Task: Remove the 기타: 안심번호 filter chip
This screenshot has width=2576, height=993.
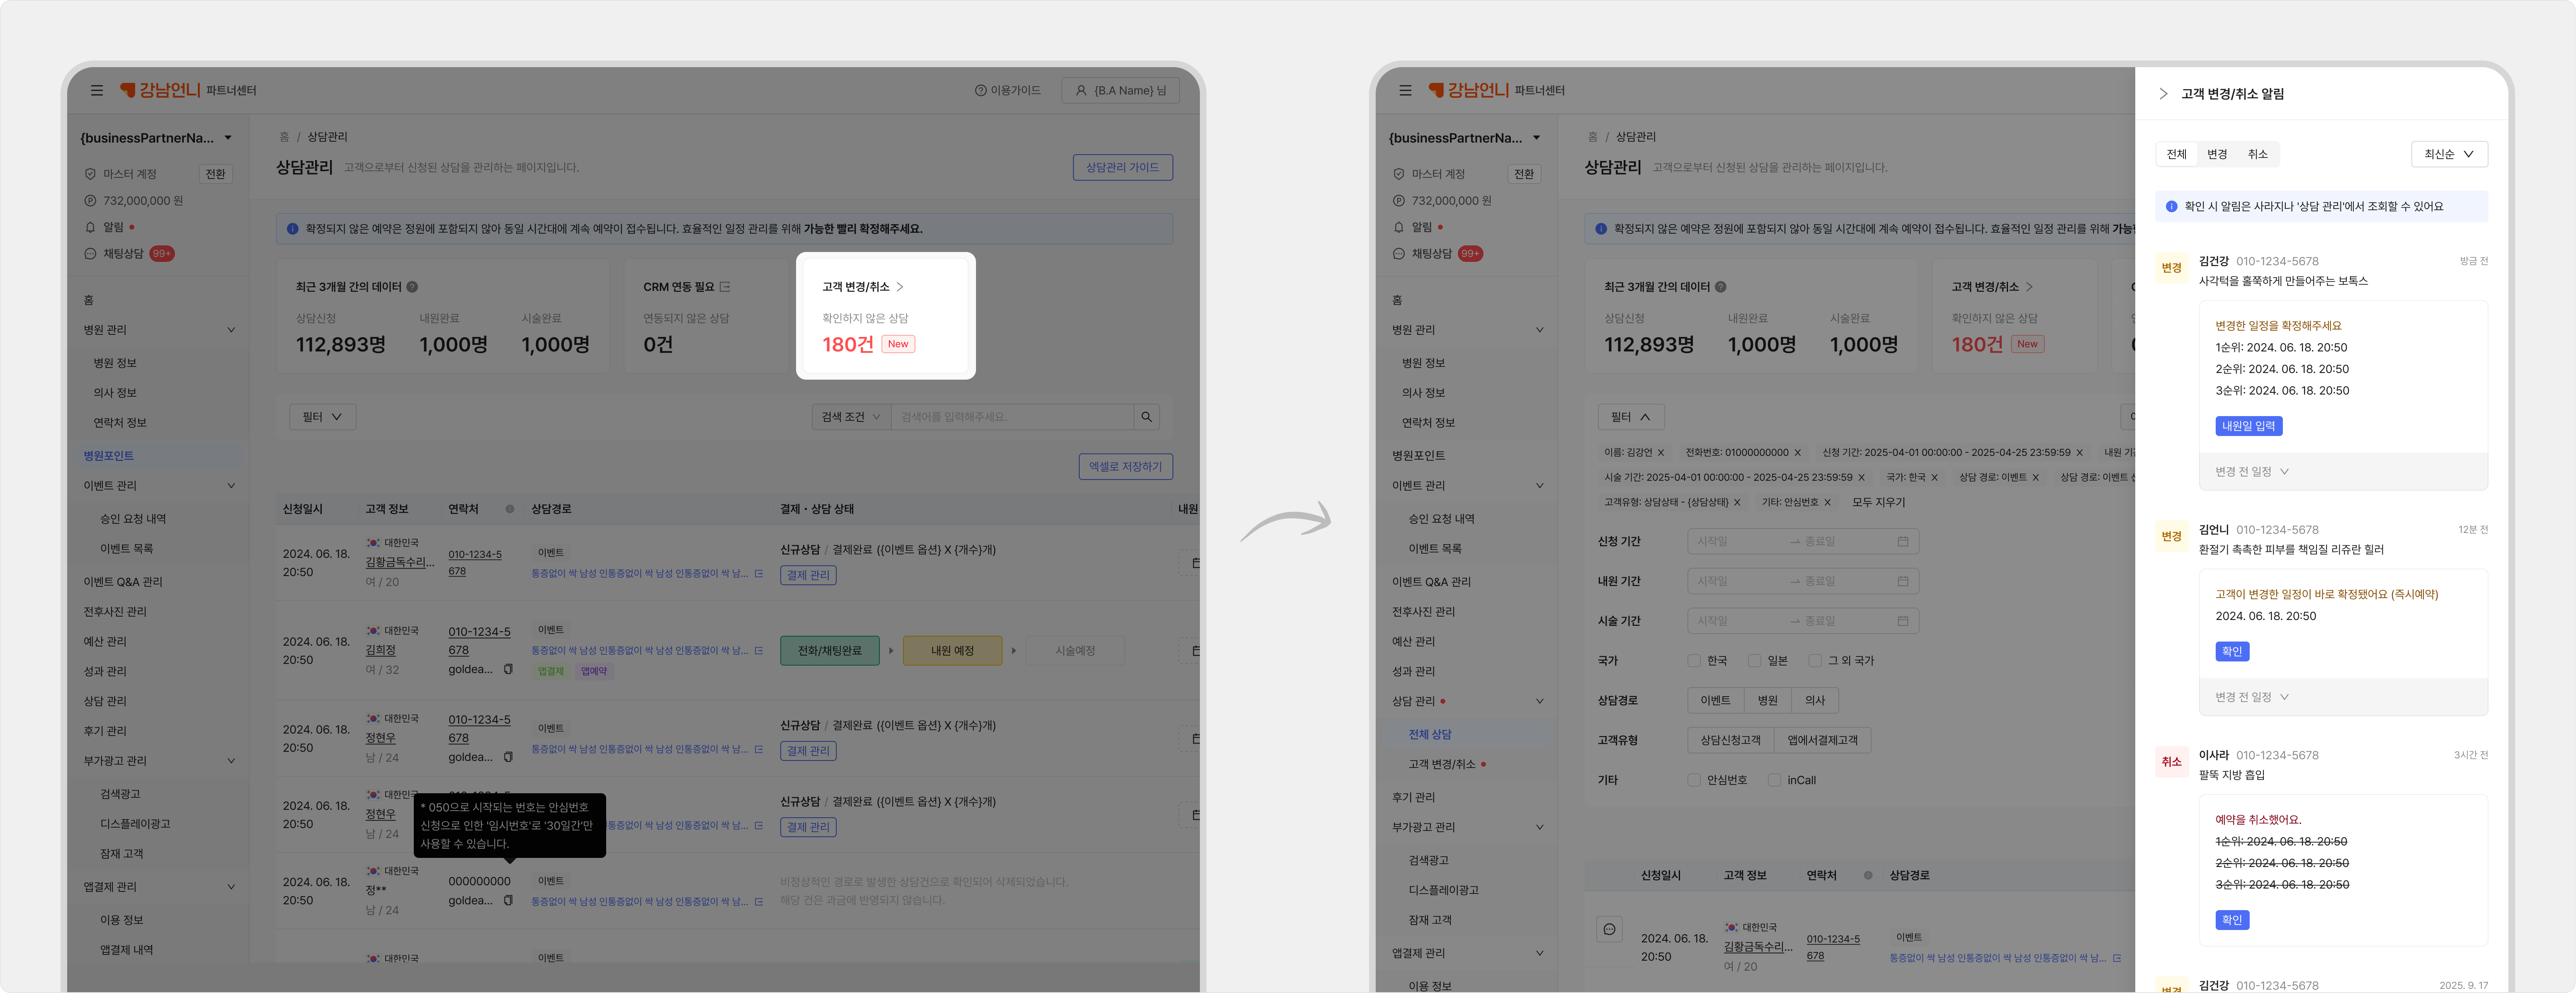Action: (x=1827, y=503)
